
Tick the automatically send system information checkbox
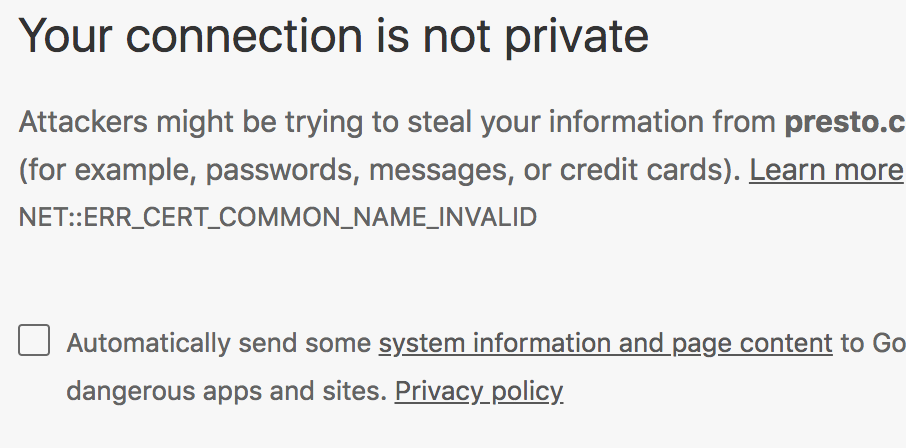pyautogui.click(x=34, y=341)
